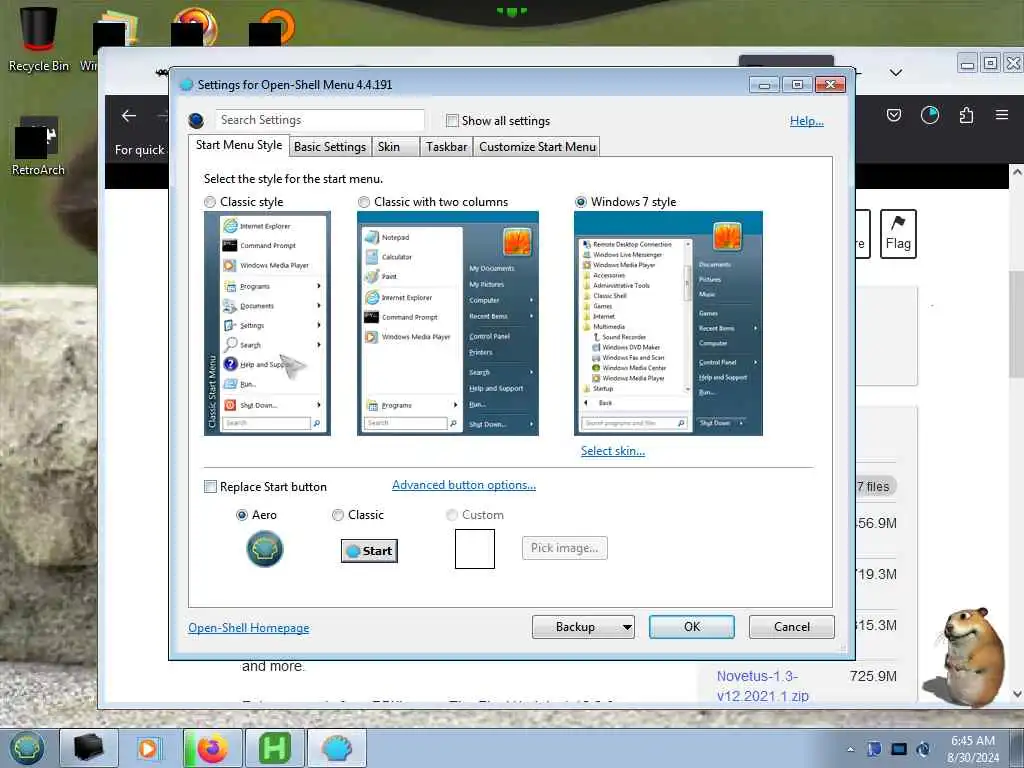Screen dimensions: 1024x768
Task: Select the Aero button radio option
Action: [x=242, y=515]
